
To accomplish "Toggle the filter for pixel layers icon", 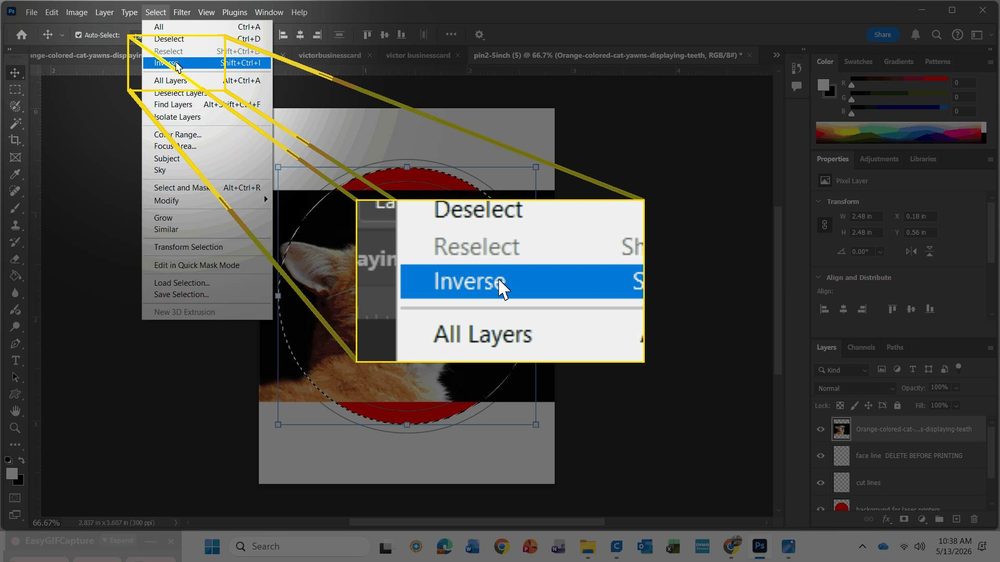I will 881,369.
